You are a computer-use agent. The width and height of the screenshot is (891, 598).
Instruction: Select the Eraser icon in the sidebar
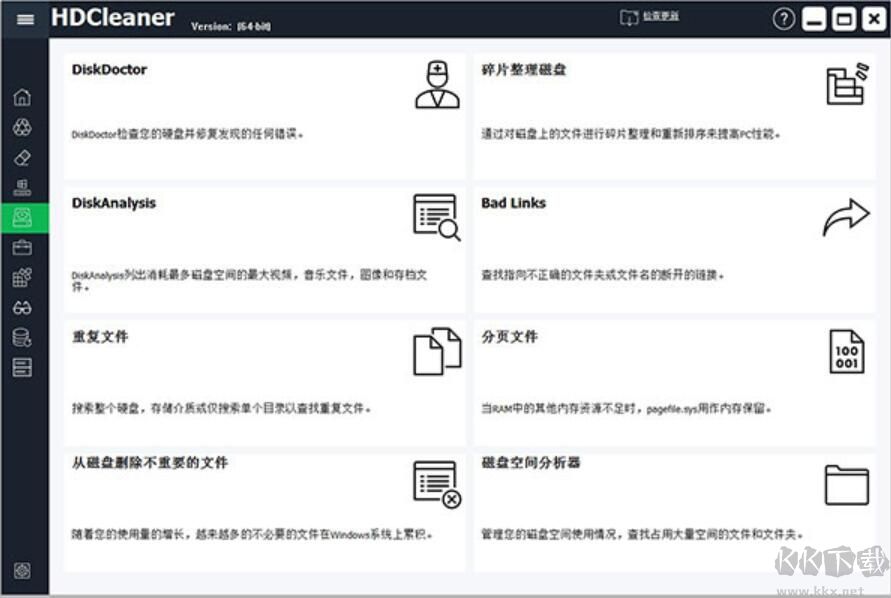pos(22,157)
